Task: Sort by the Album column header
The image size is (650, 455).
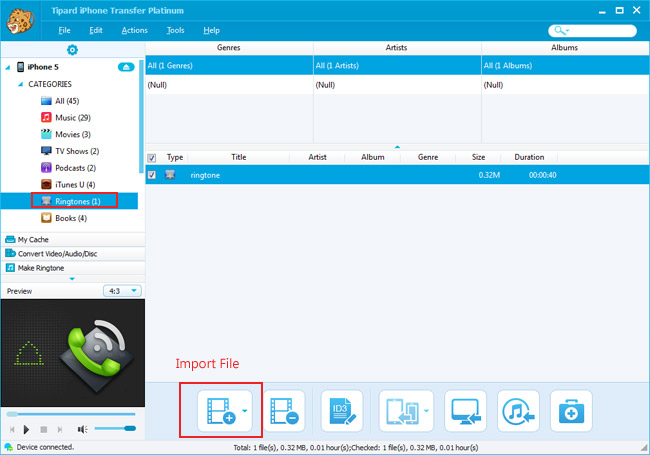Action: point(373,157)
